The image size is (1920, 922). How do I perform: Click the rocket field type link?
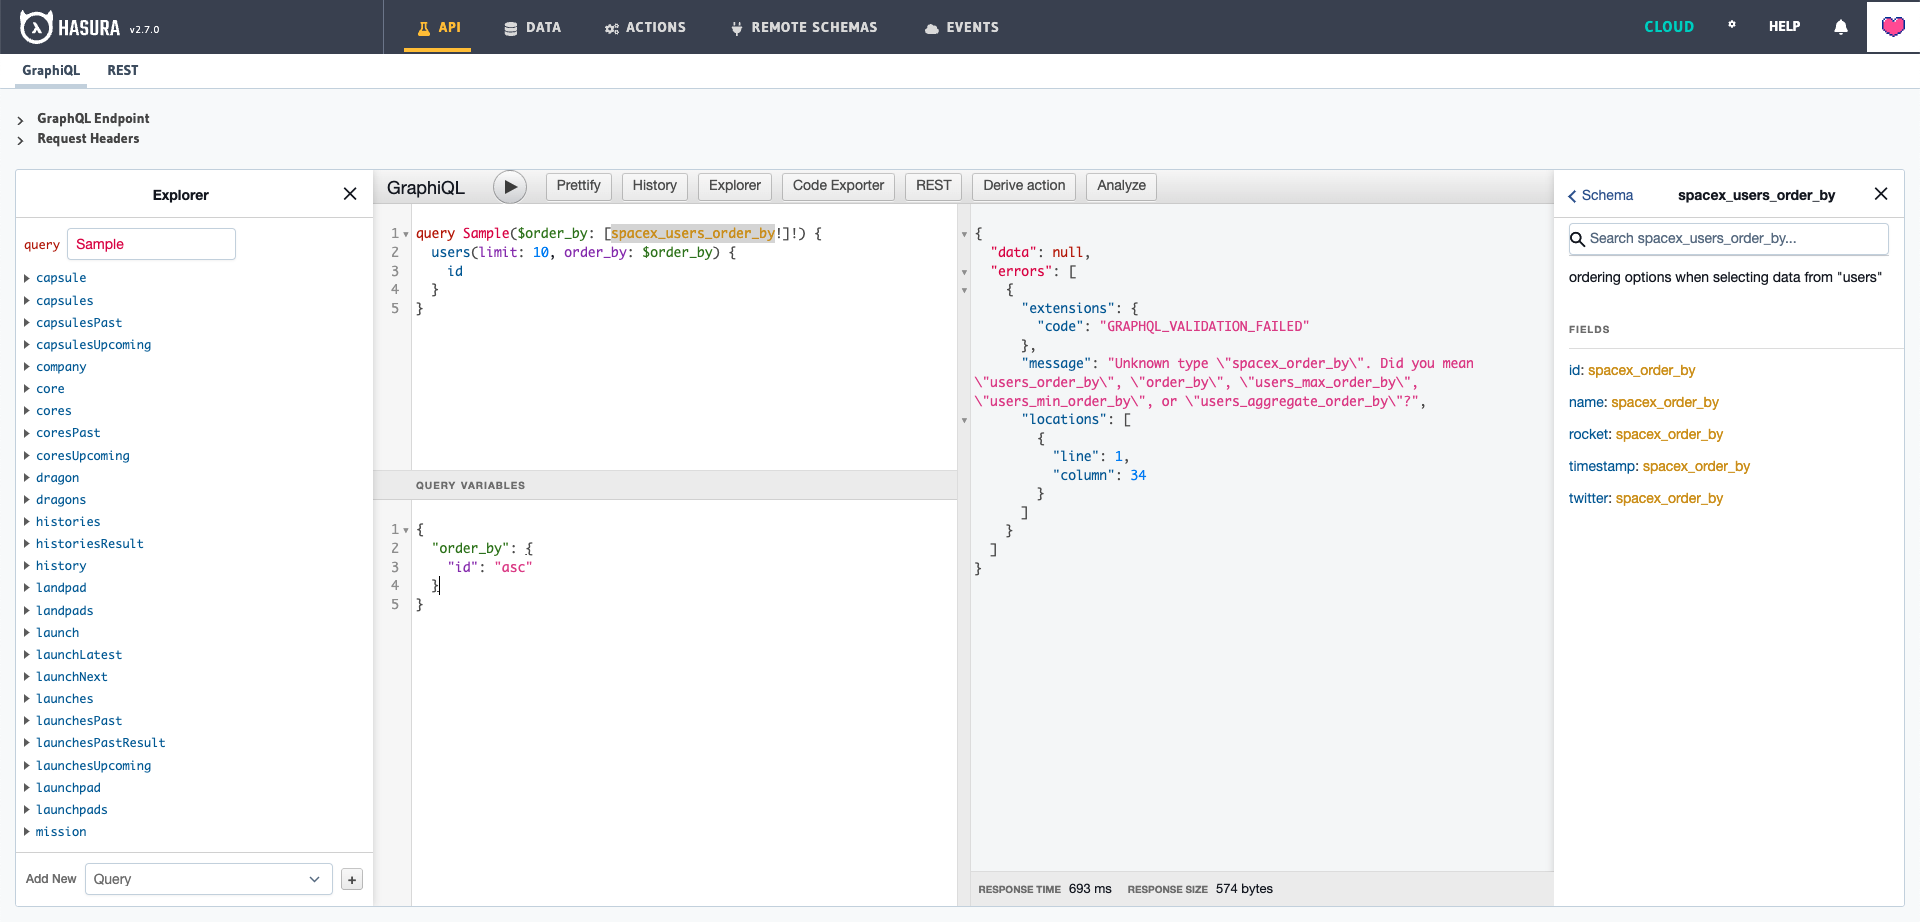coord(1669,434)
